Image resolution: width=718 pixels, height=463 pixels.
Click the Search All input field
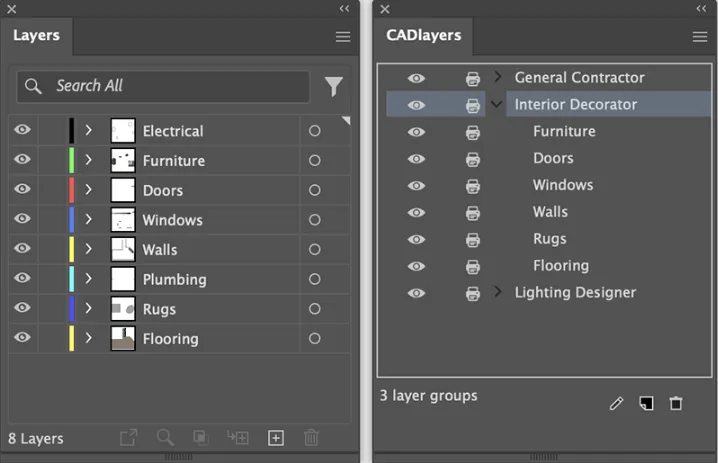(163, 86)
